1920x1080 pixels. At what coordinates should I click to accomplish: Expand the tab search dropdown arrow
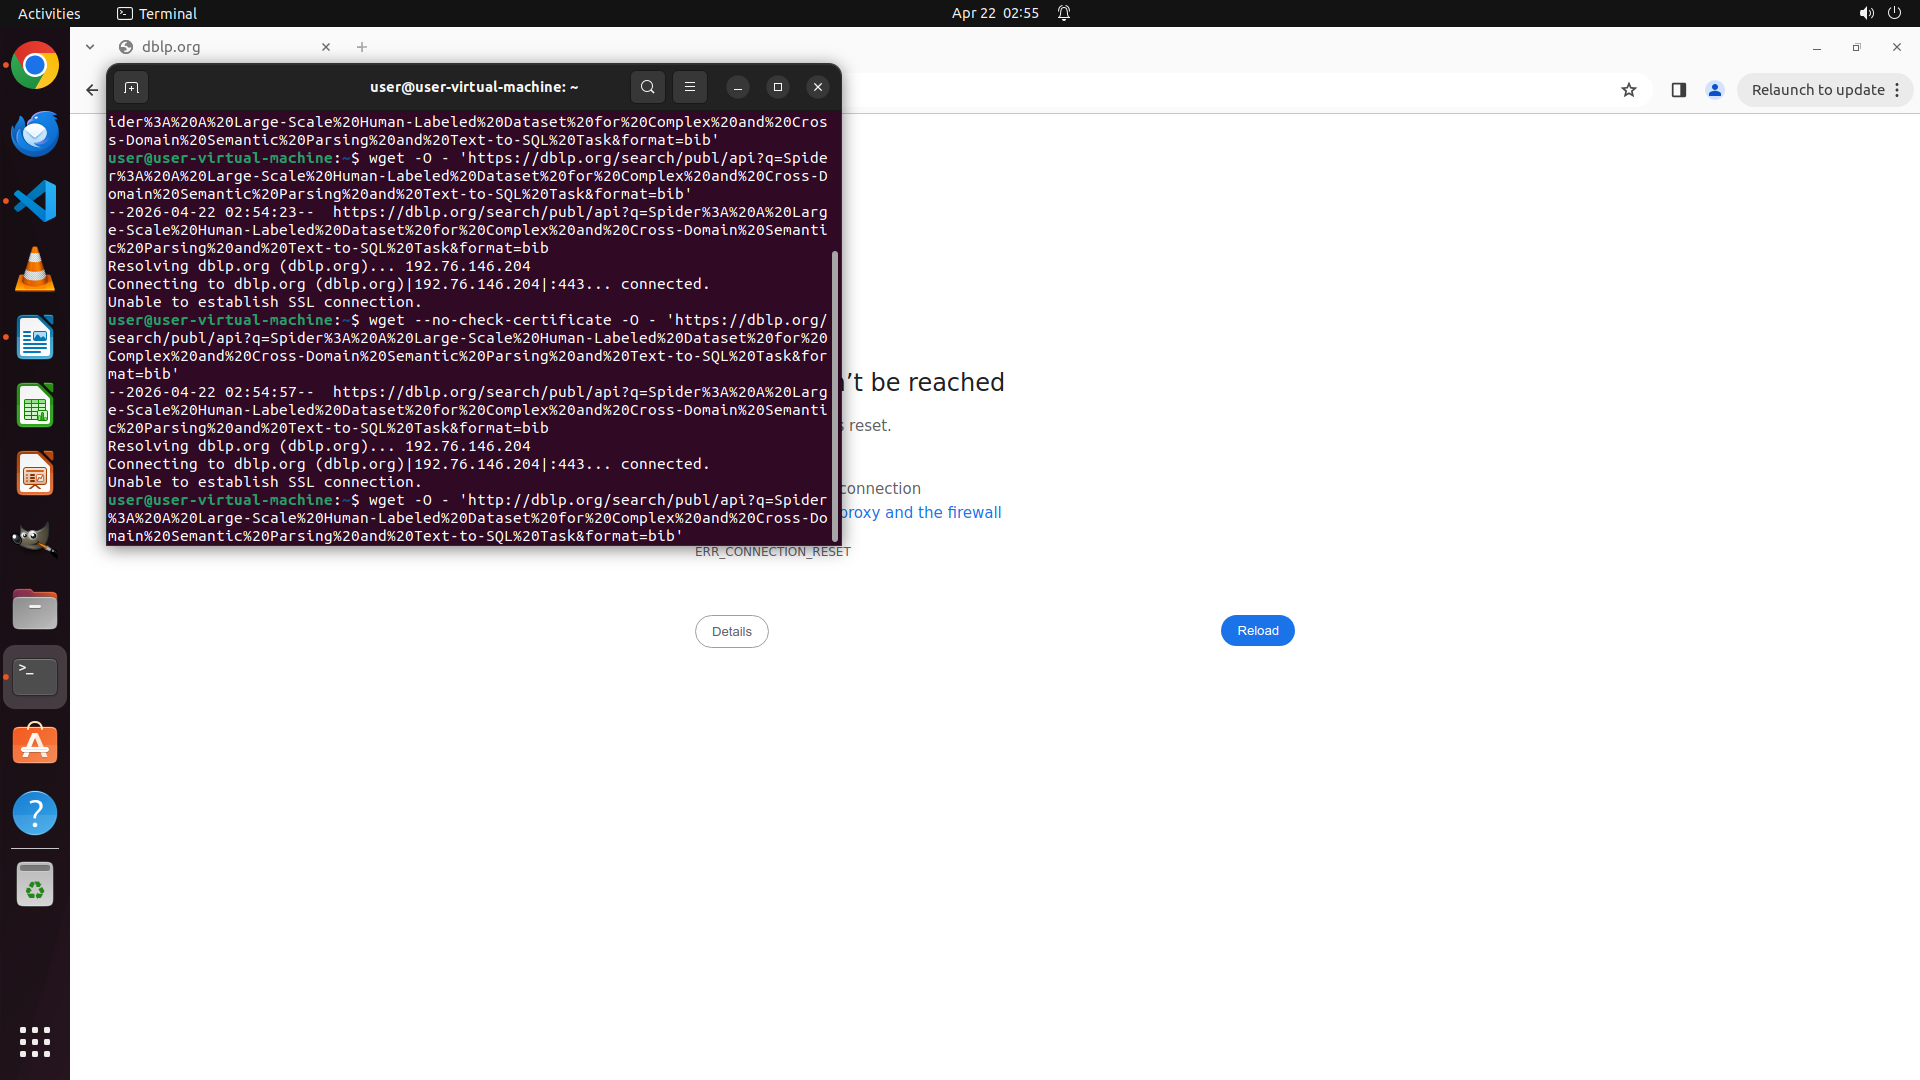[90, 47]
